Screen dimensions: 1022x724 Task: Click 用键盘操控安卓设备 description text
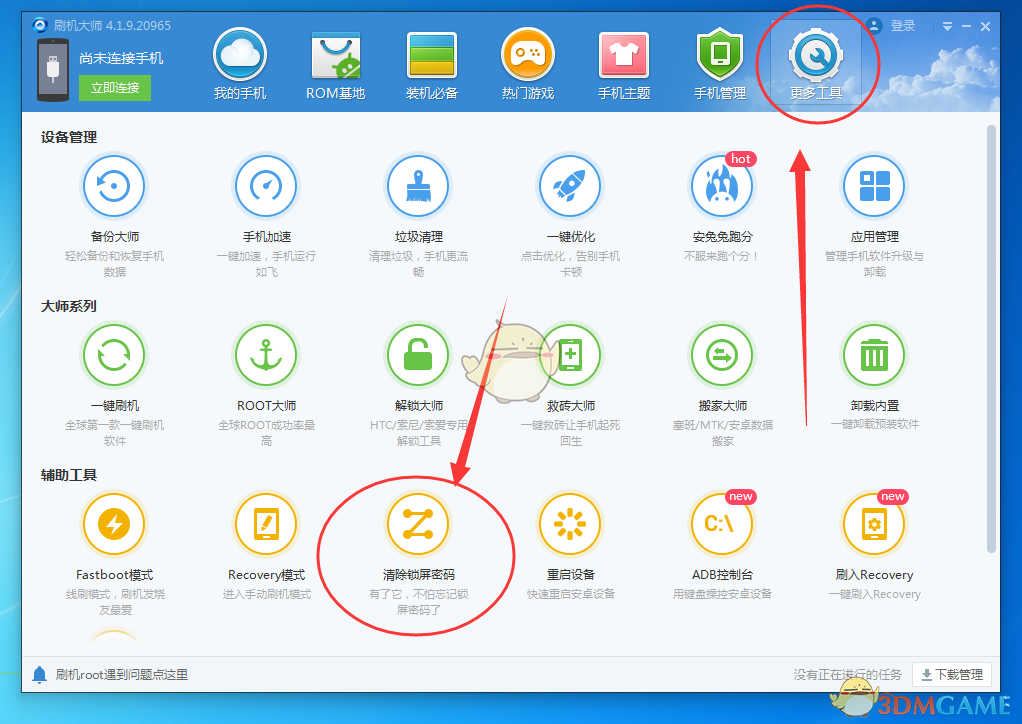tap(722, 594)
